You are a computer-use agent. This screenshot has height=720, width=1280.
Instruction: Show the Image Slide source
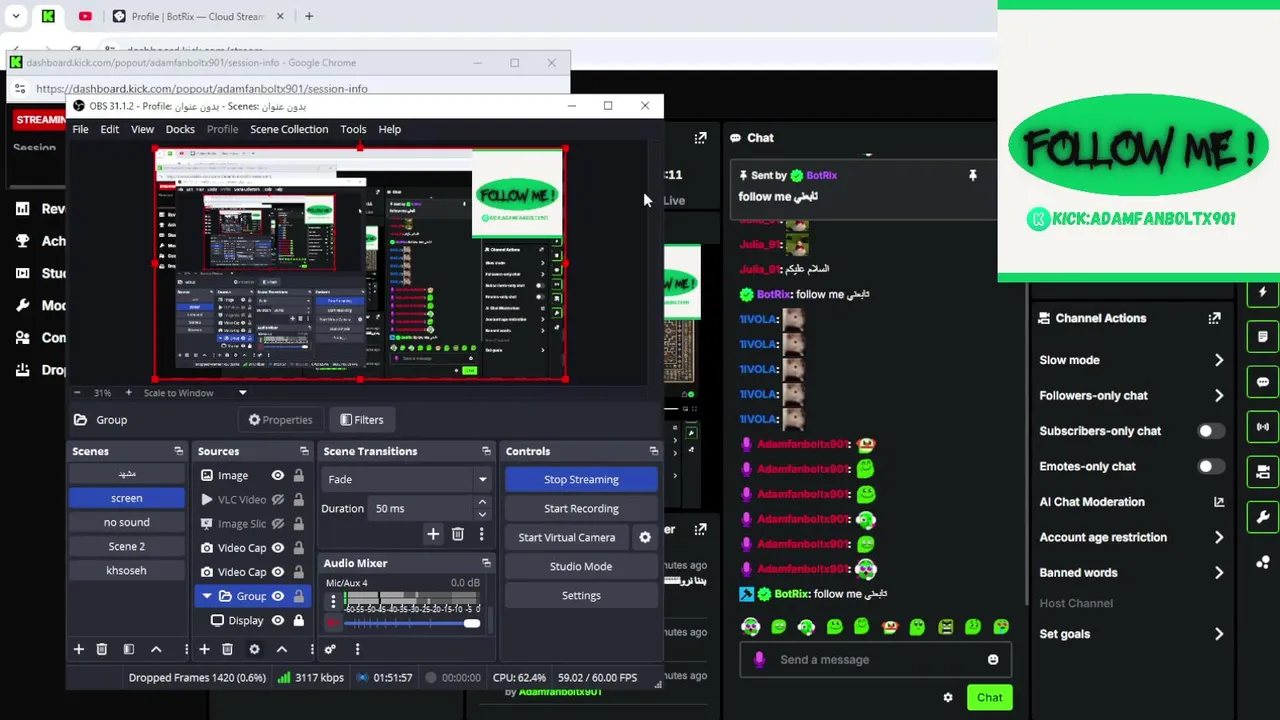[x=278, y=524]
